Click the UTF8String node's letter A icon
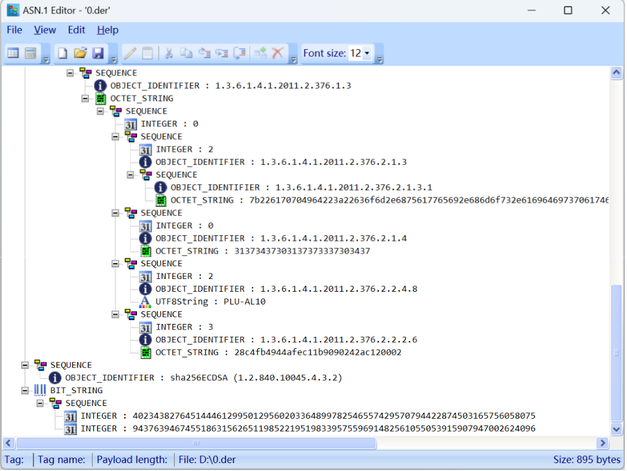Screen dimensions: 627x471 coord(145,301)
